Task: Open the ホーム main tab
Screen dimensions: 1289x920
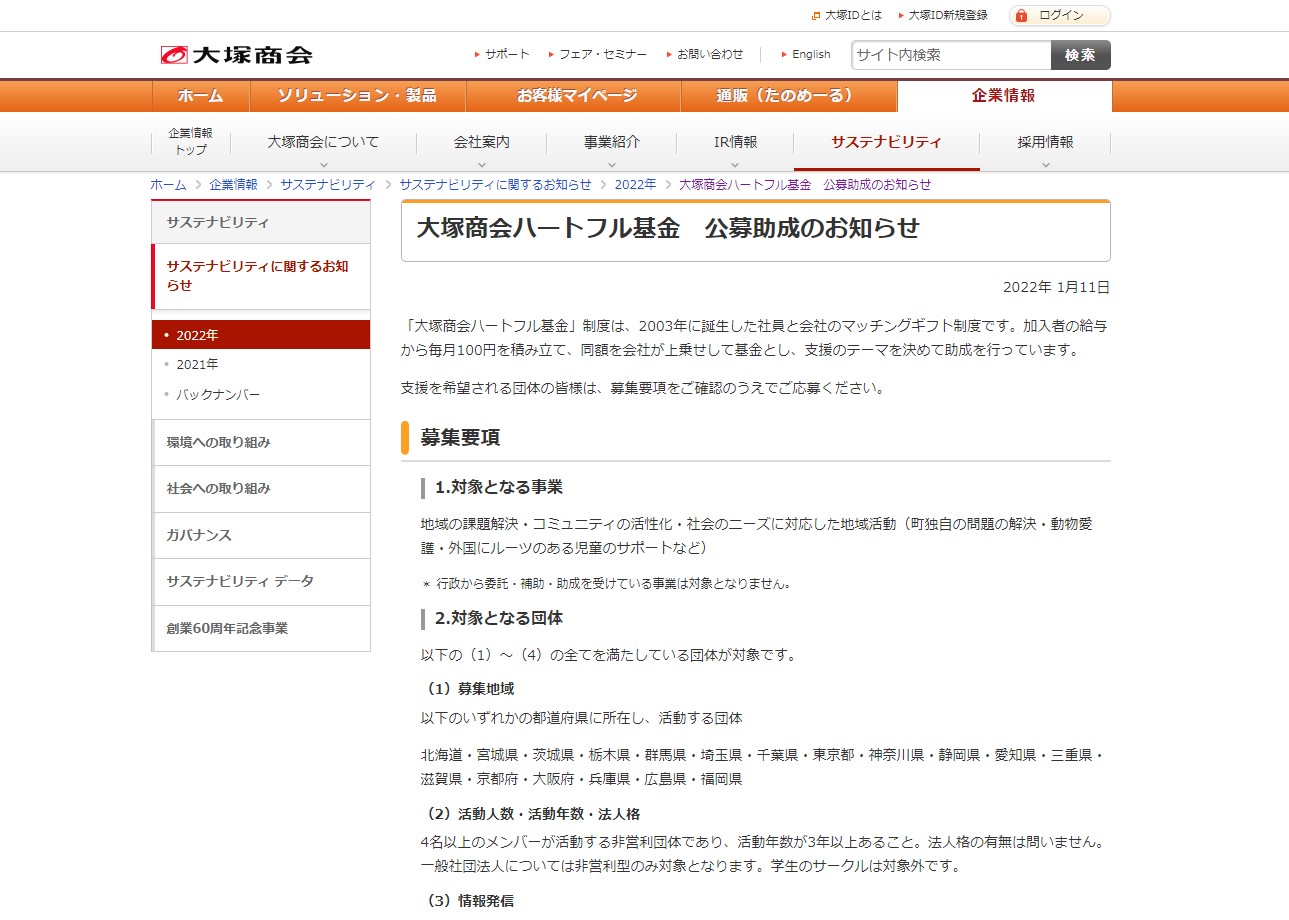Action: 200,96
